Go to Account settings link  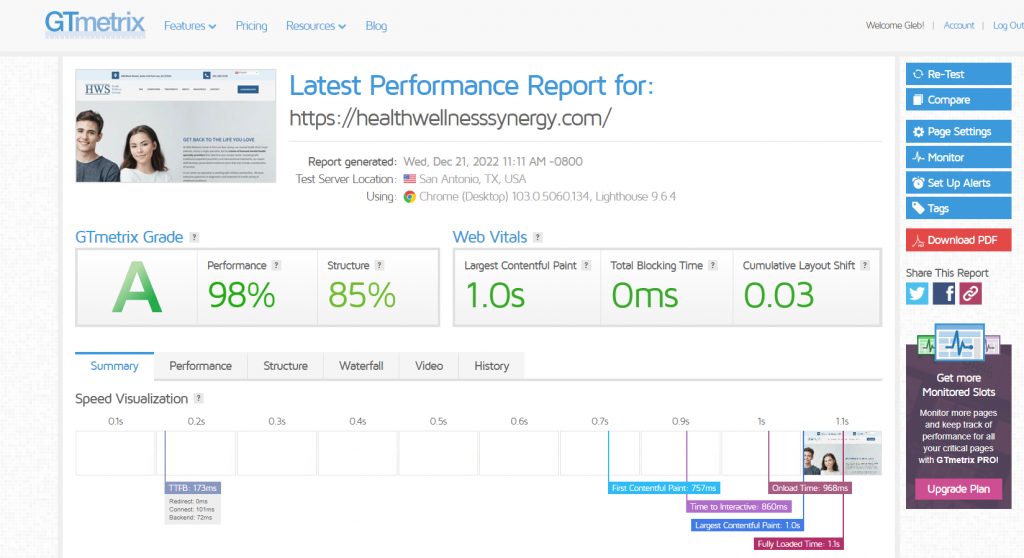click(x=959, y=25)
